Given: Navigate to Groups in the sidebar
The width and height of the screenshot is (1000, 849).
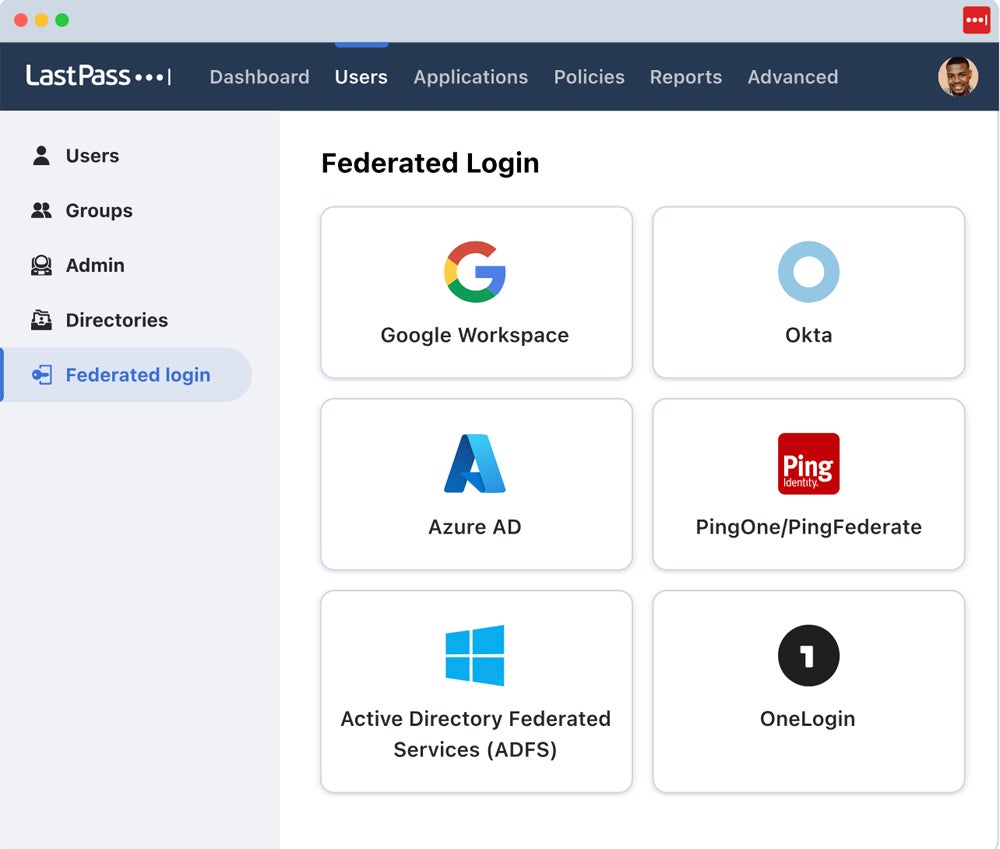Looking at the screenshot, I should [98, 211].
